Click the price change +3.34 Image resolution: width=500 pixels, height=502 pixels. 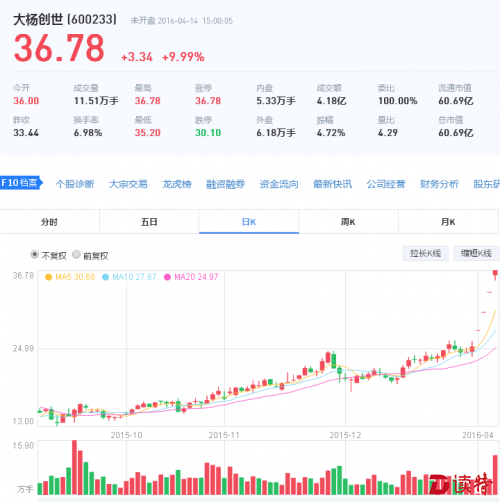[x=137, y=57]
